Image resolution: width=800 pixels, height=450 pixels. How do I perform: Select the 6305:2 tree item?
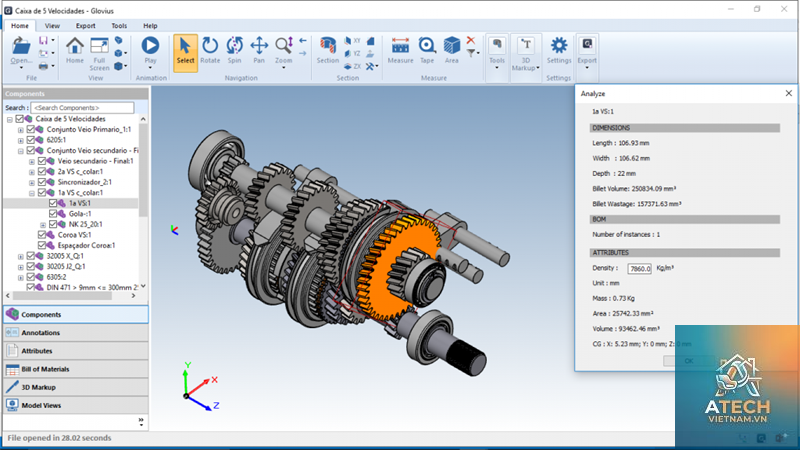tap(56, 277)
